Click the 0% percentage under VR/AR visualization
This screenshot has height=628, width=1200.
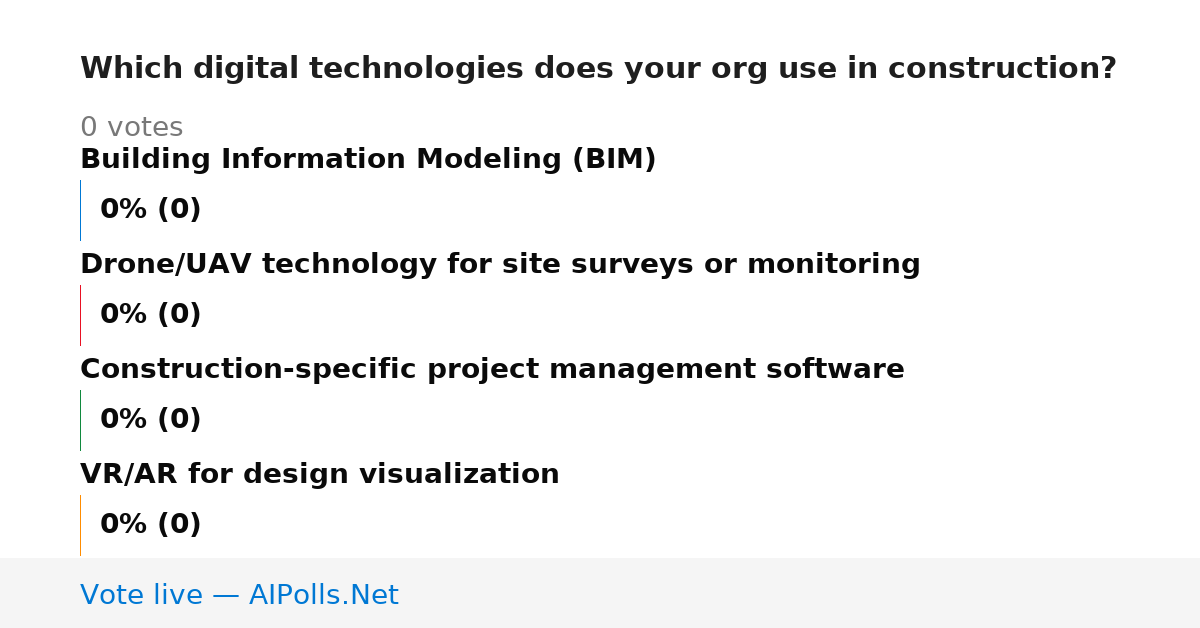click(124, 525)
